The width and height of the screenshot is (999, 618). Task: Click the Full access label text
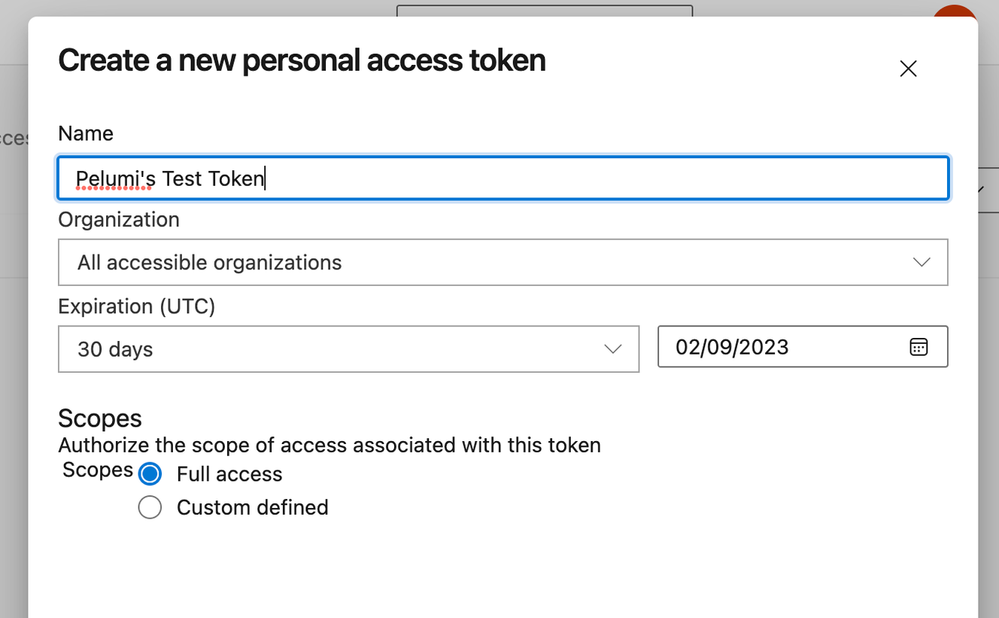coord(229,474)
